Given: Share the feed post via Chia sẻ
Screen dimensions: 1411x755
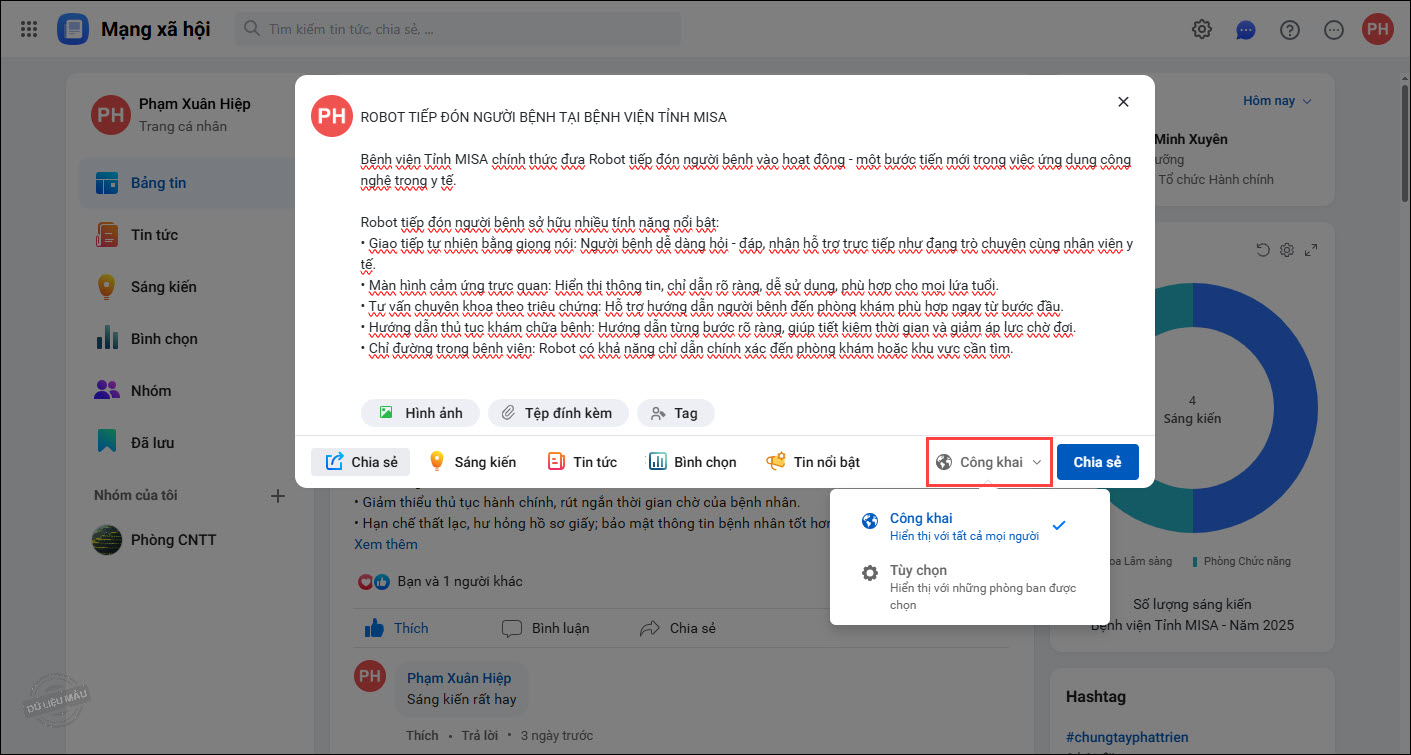Looking at the screenshot, I should [678, 628].
